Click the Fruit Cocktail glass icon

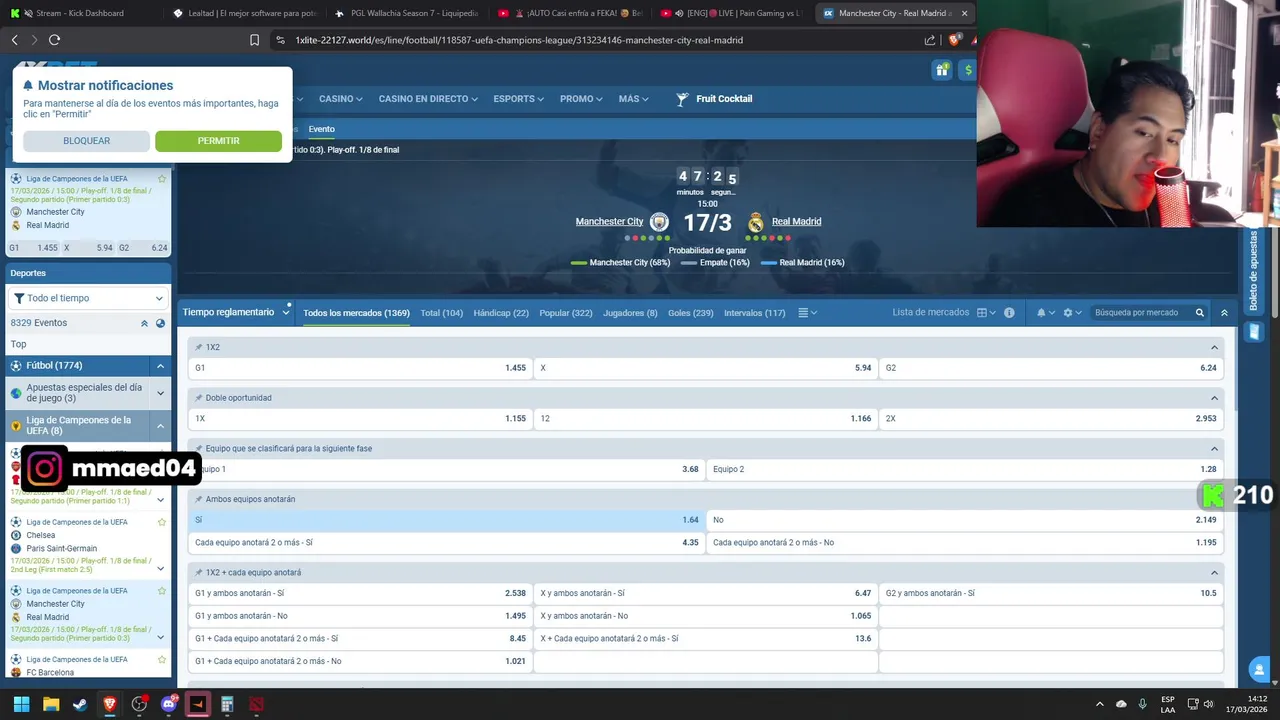click(682, 99)
